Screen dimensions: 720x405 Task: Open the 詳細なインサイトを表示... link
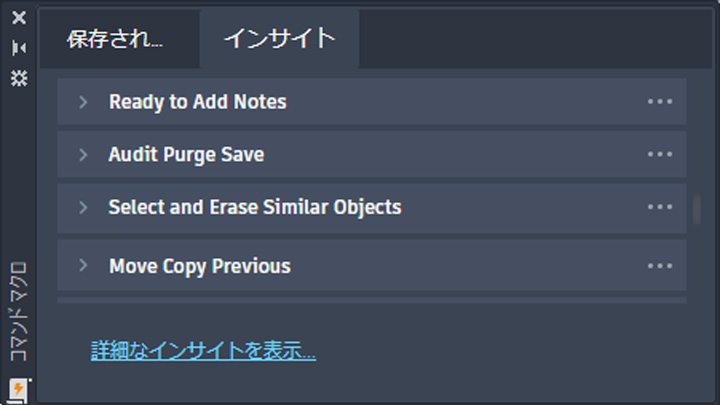pyautogui.click(x=203, y=350)
